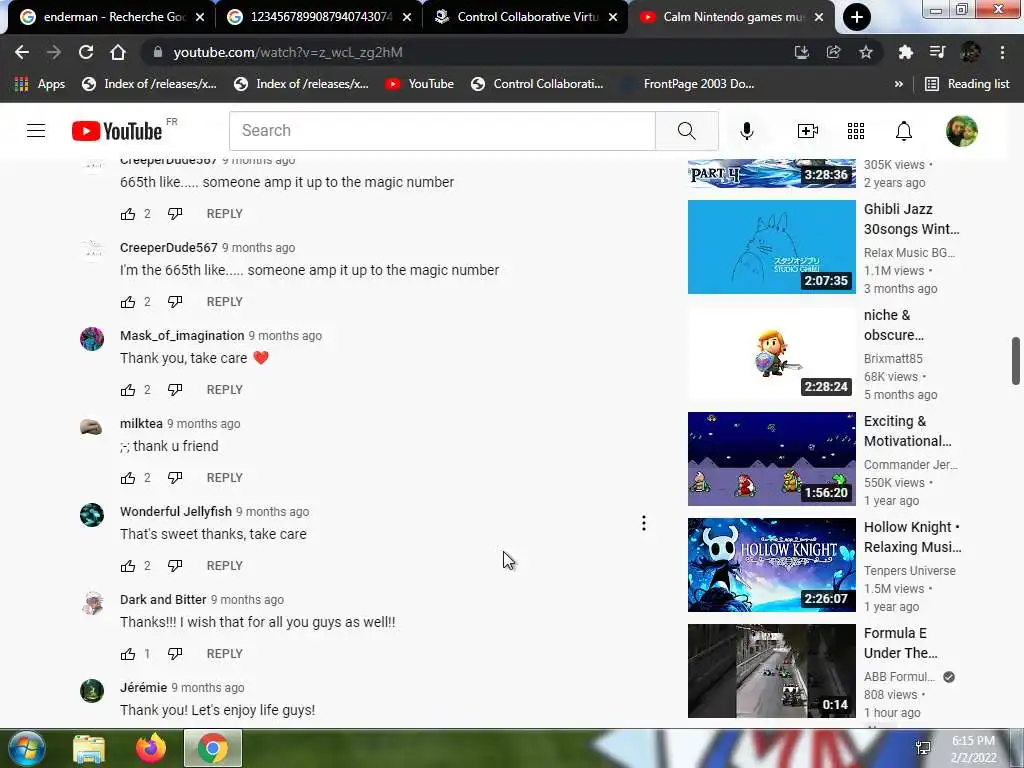Open Firefox from the taskbar
Image resolution: width=1024 pixels, height=768 pixels.
[x=151, y=748]
